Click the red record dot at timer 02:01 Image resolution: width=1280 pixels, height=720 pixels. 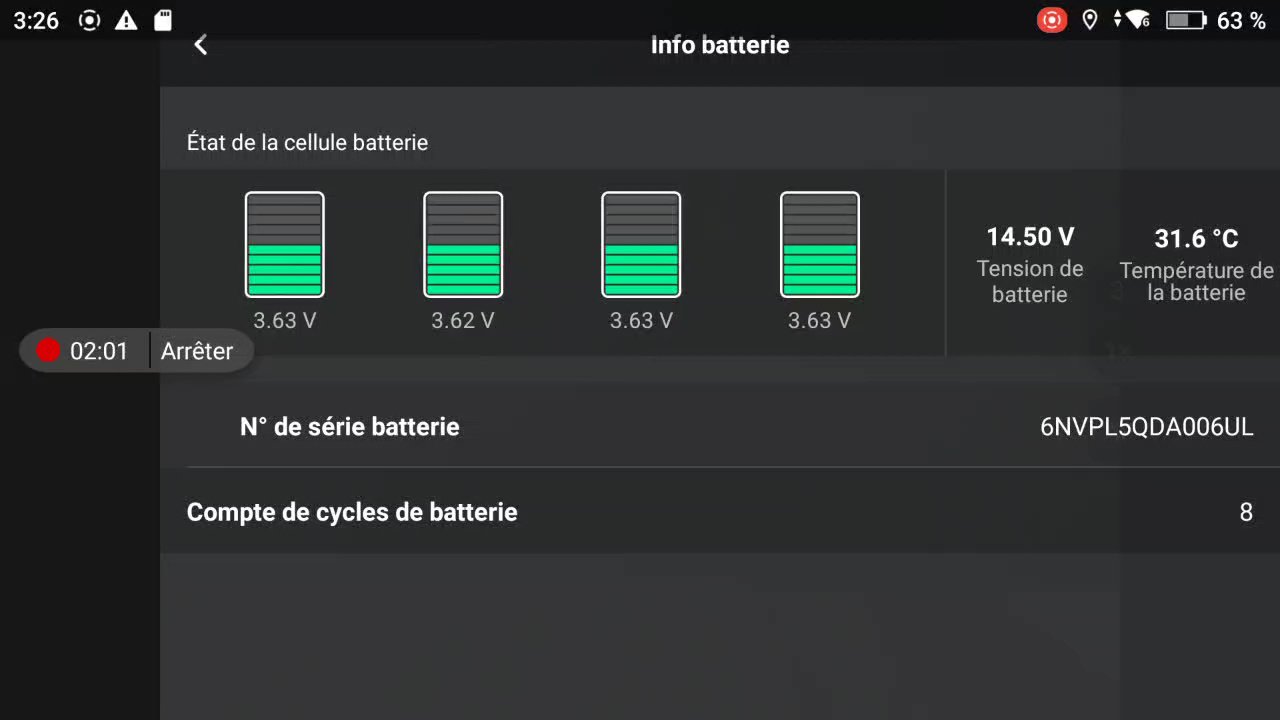tap(48, 351)
